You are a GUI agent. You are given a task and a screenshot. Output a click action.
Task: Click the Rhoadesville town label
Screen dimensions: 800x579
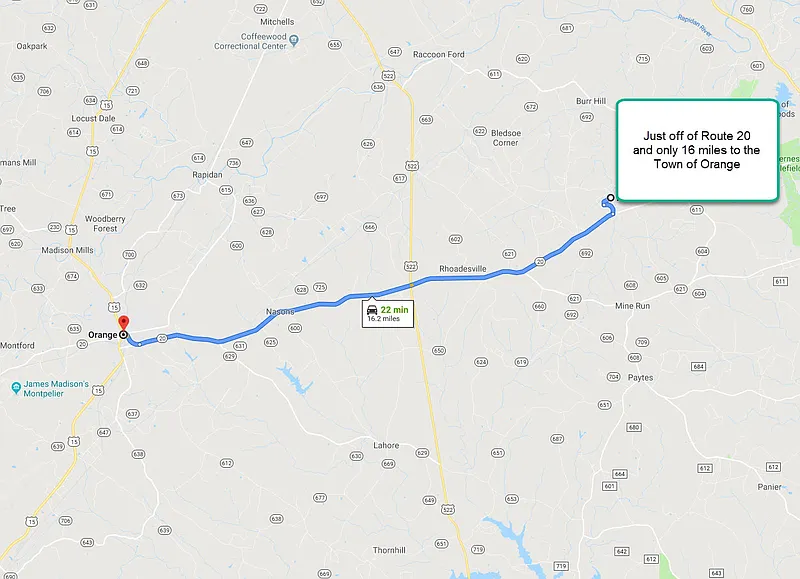coord(463,269)
